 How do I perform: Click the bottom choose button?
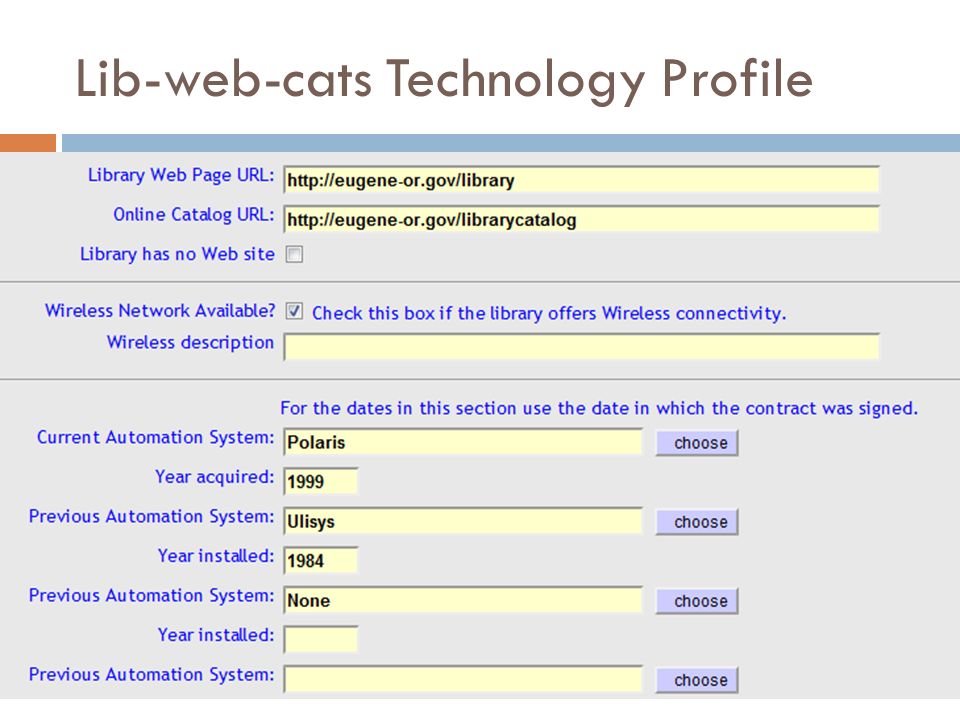click(697, 680)
